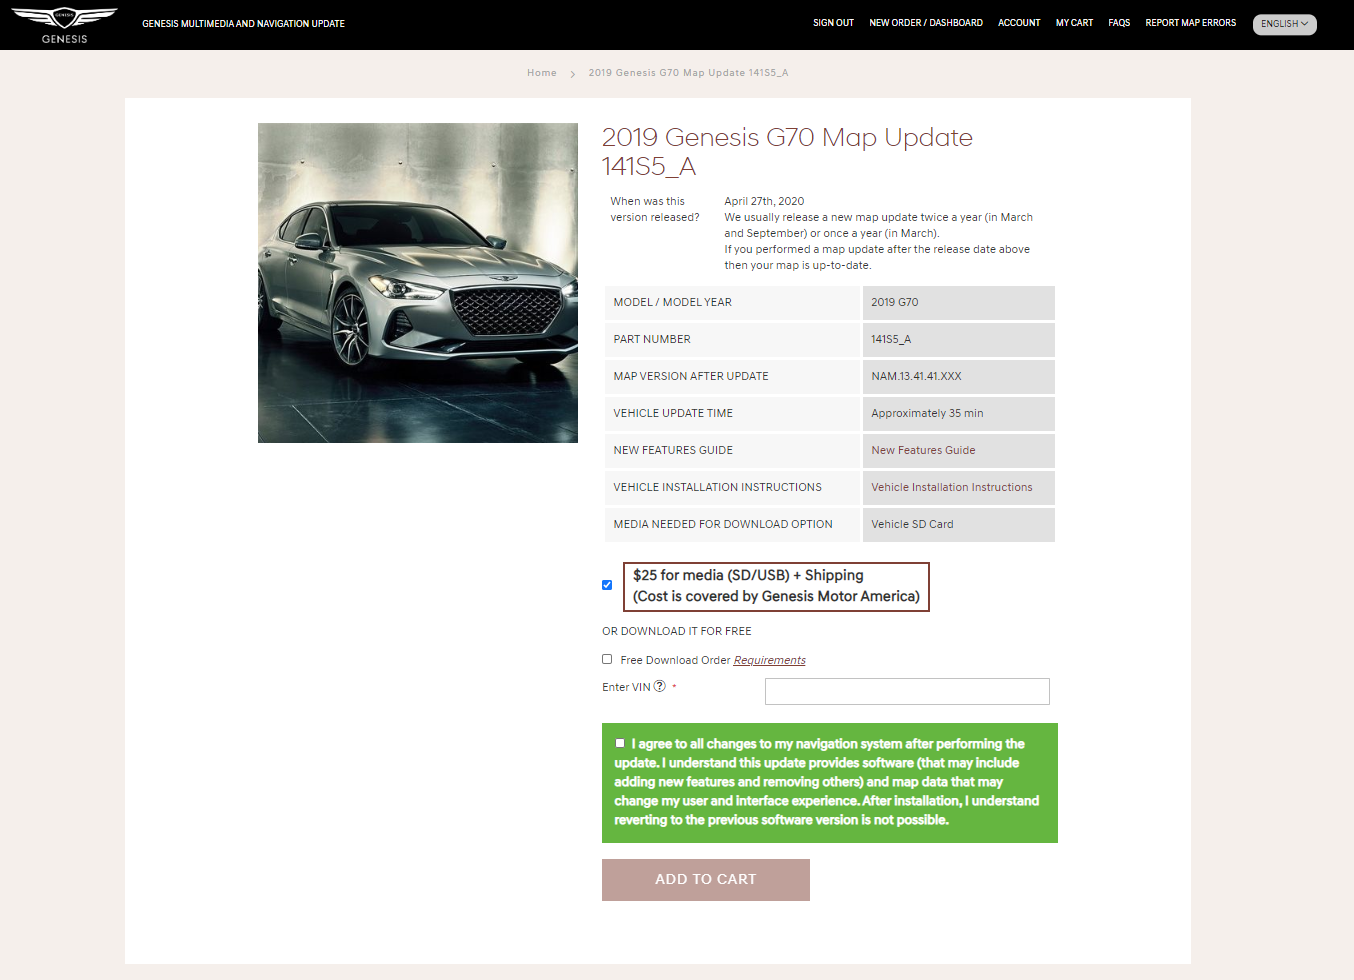This screenshot has width=1354, height=980.
Task: Go to Home breadcrumb link
Action: pyautogui.click(x=542, y=73)
